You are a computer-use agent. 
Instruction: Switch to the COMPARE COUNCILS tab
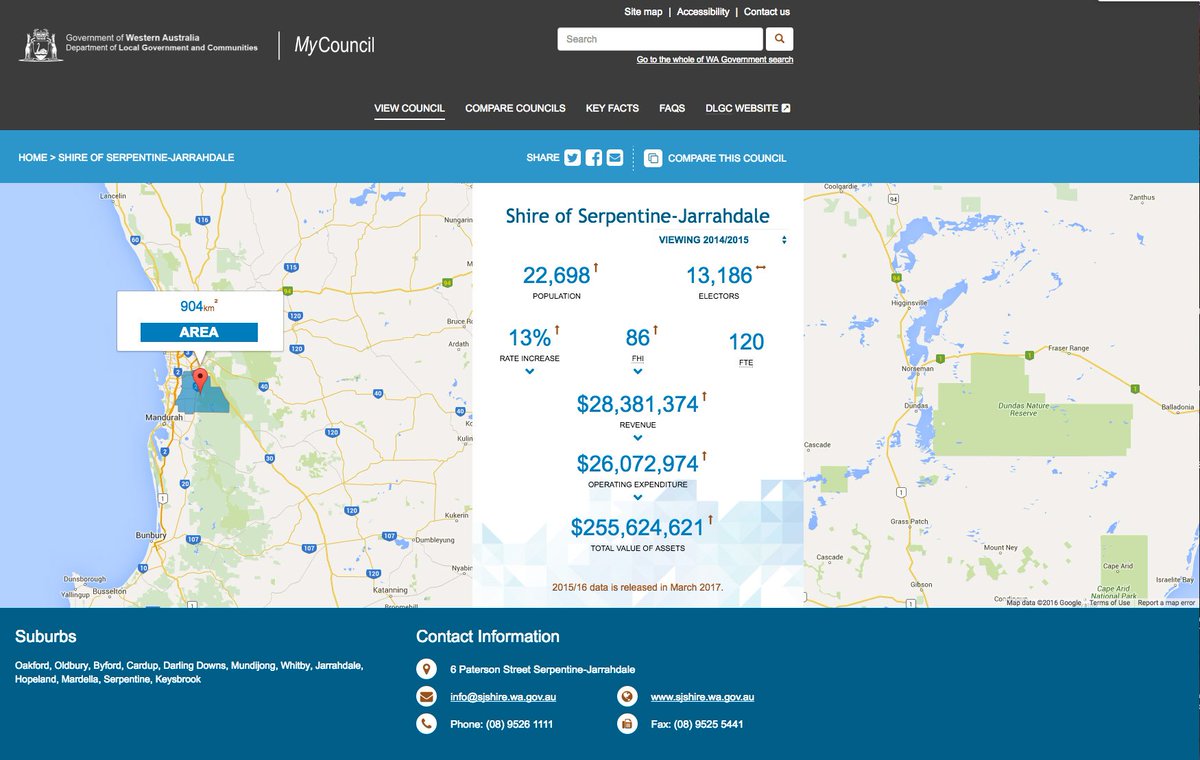click(x=513, y=108)
